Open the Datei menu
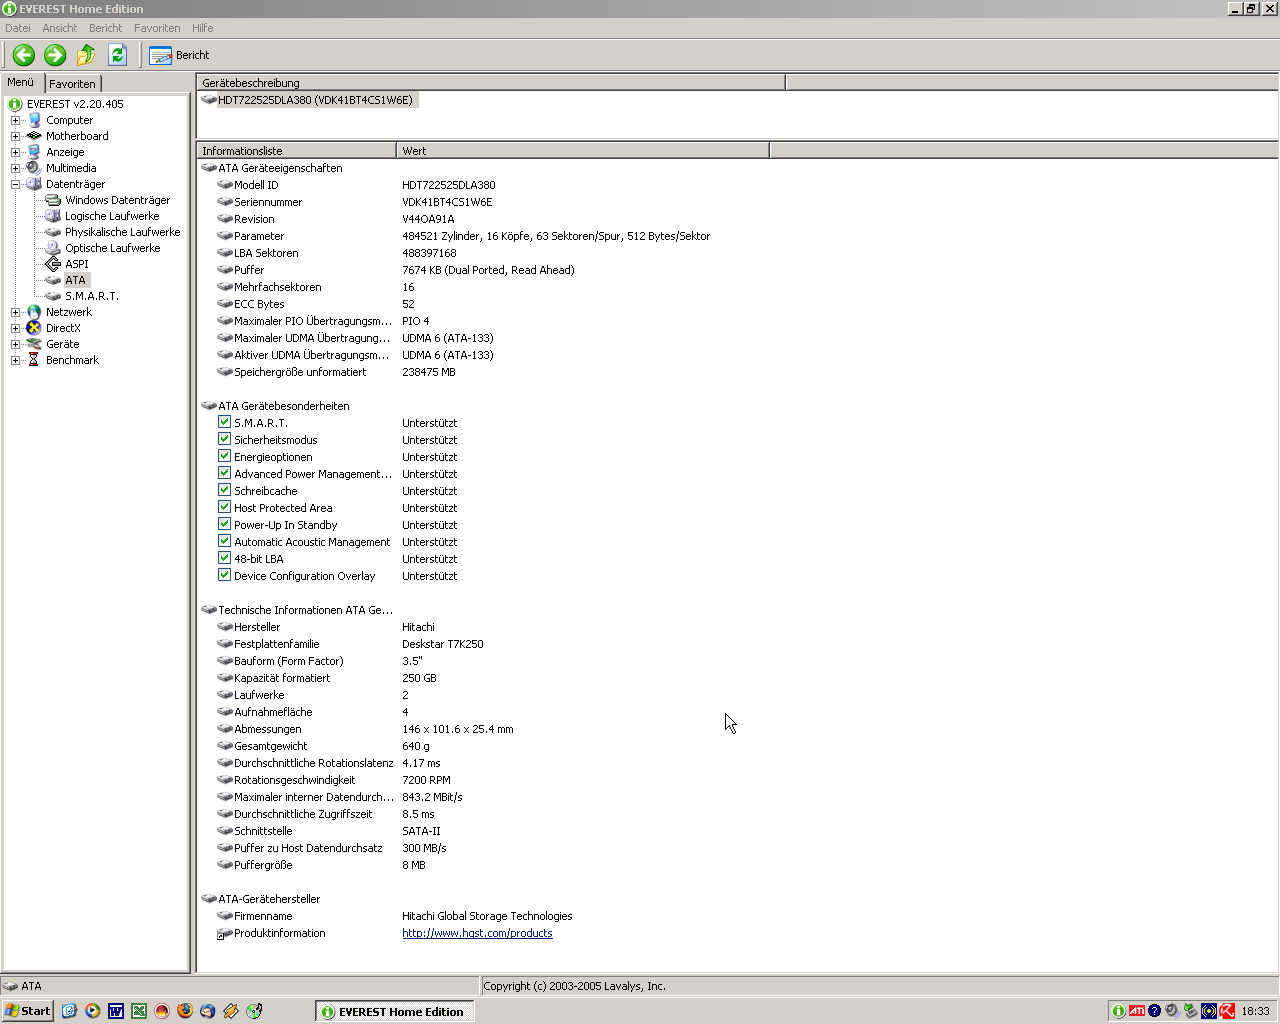Viewport: 1280px width, 1024px height. pos(18,28)
